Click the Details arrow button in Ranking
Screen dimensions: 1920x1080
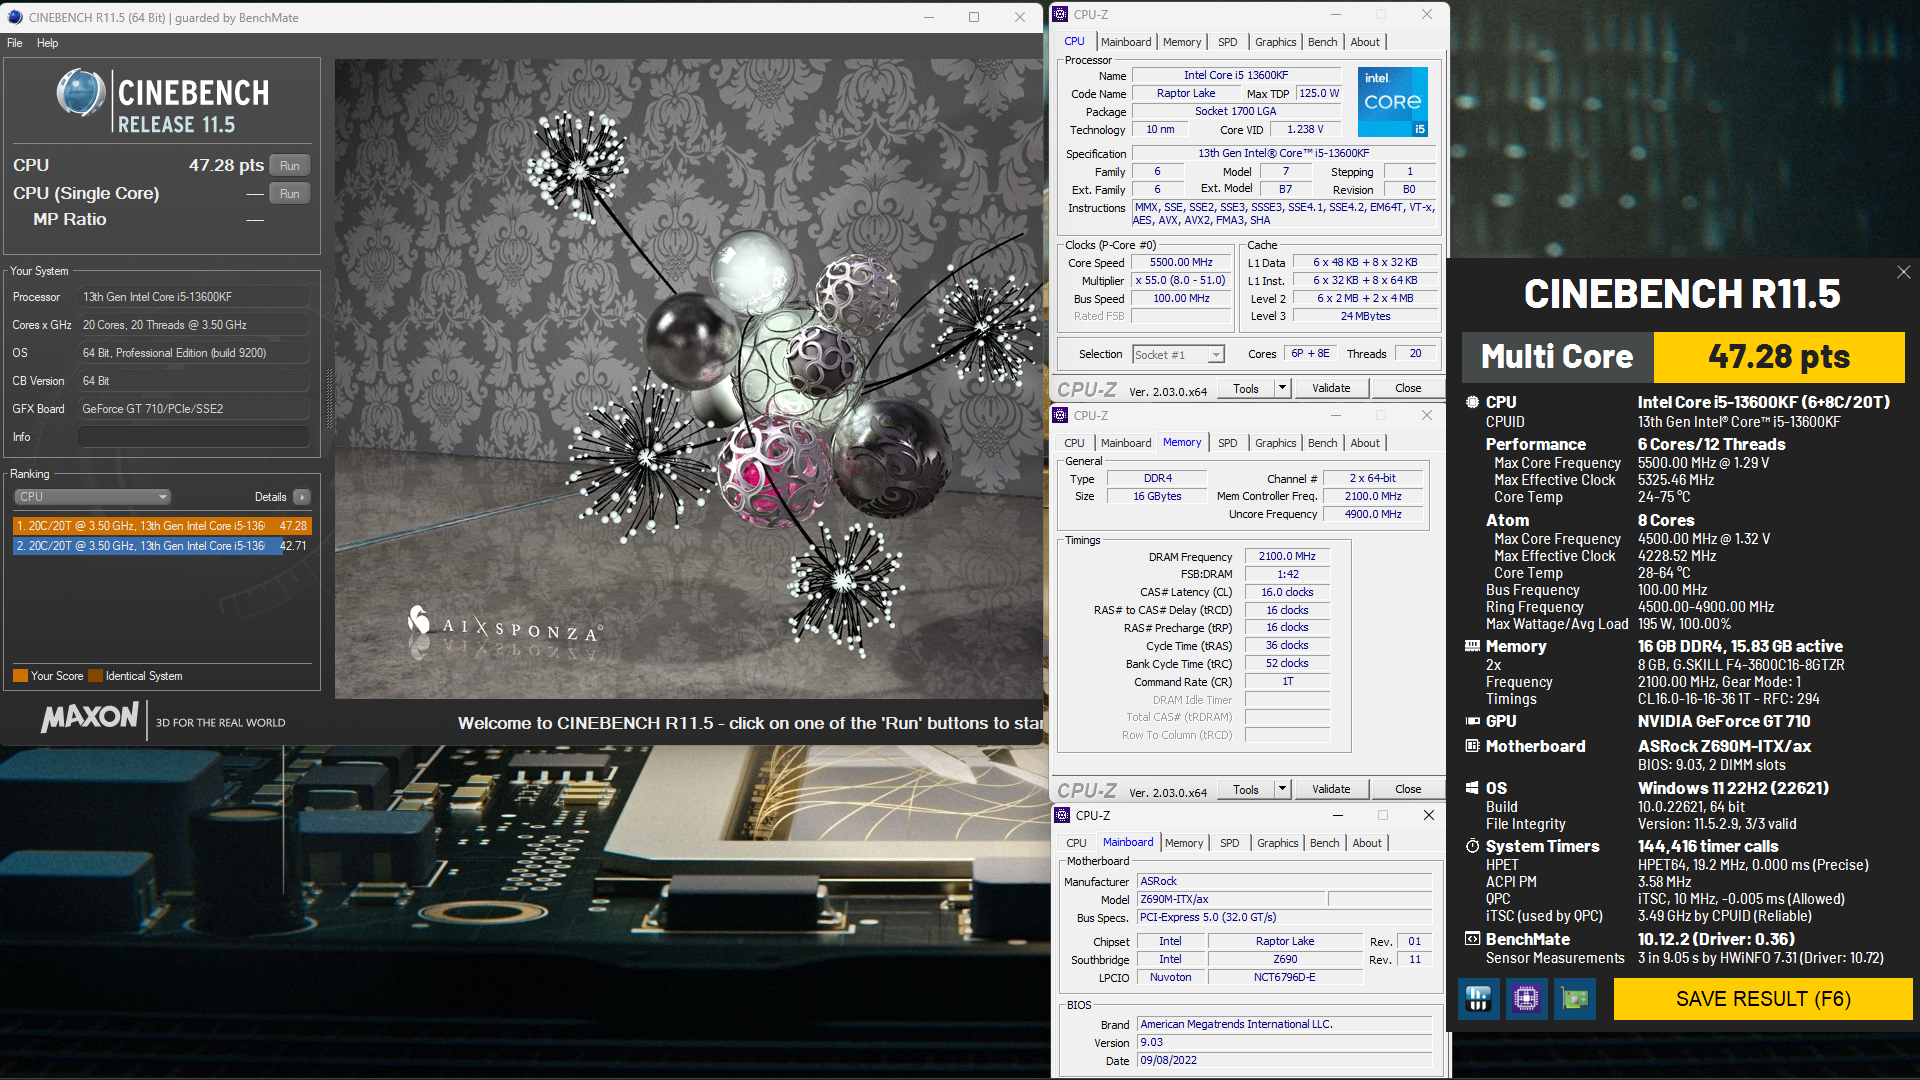pos(302,497)
